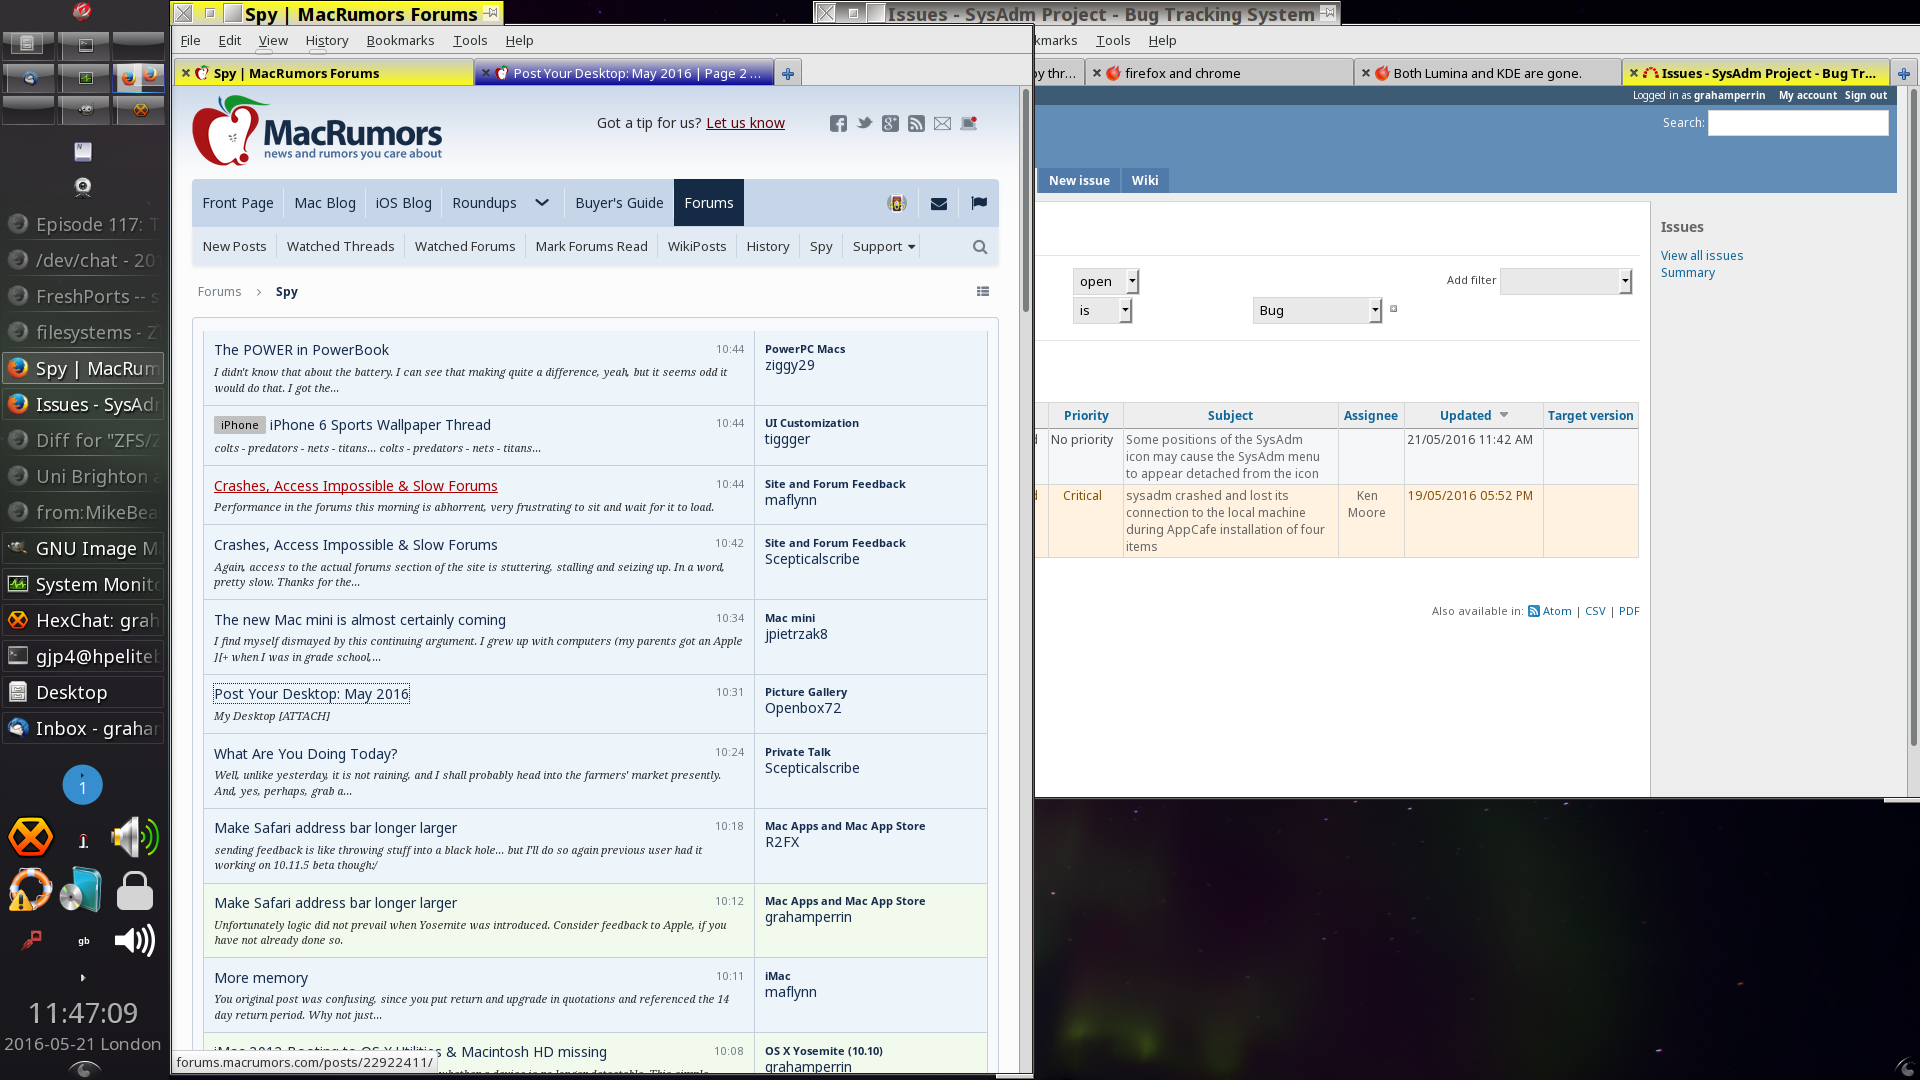
Task: Switch to 'Both Lumina and KDE are gone' tab
Action: click(x=1488, y=73)
